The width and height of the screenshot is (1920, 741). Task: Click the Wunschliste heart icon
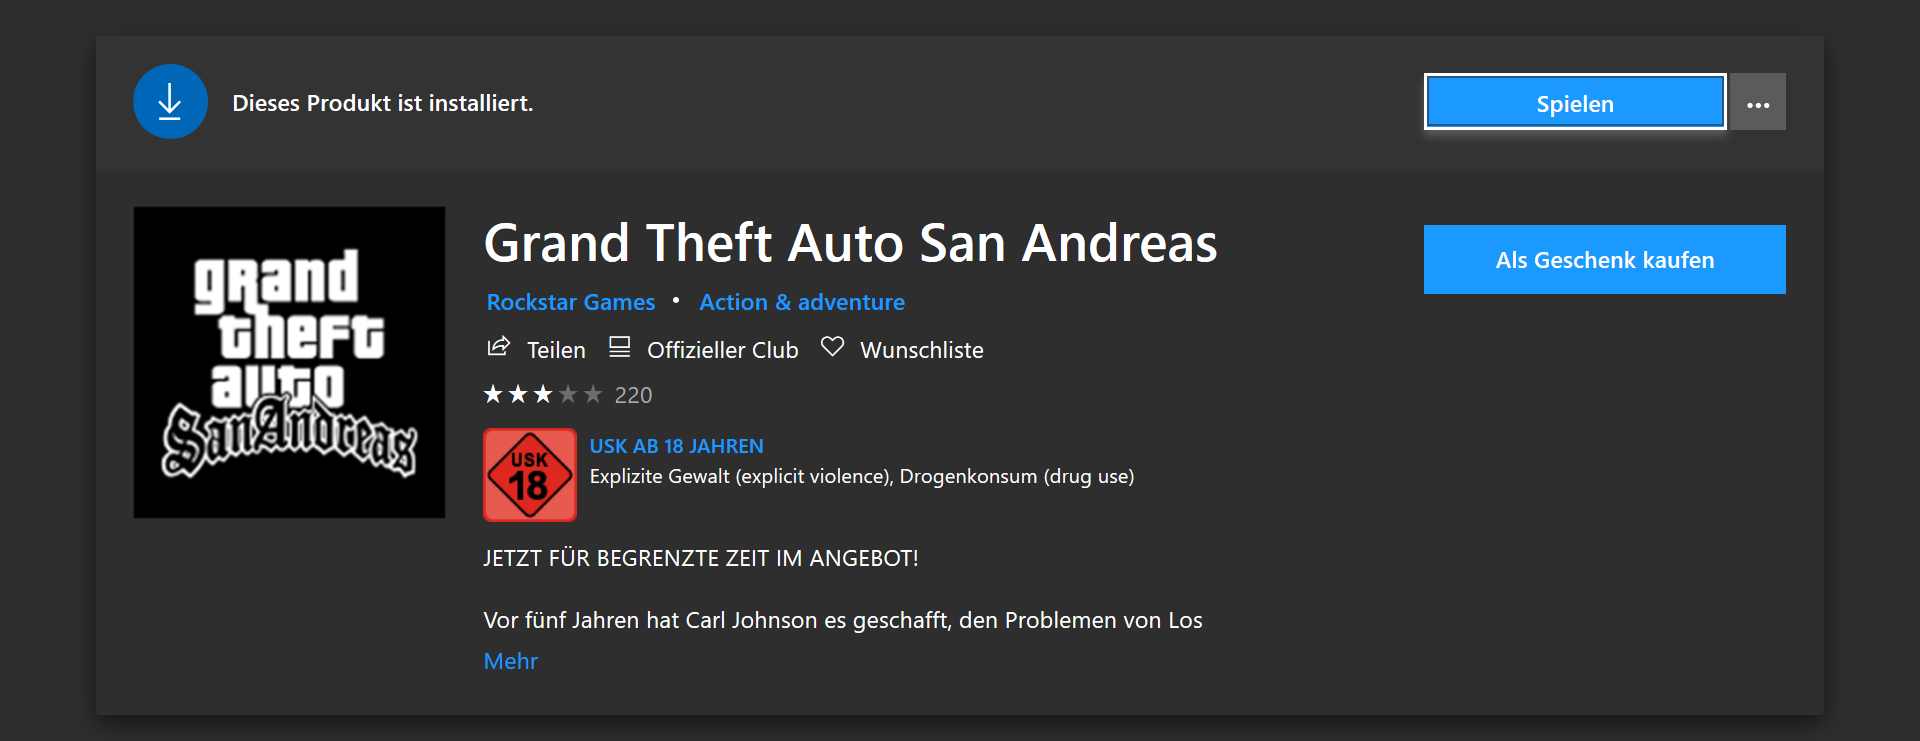[832, 347]
